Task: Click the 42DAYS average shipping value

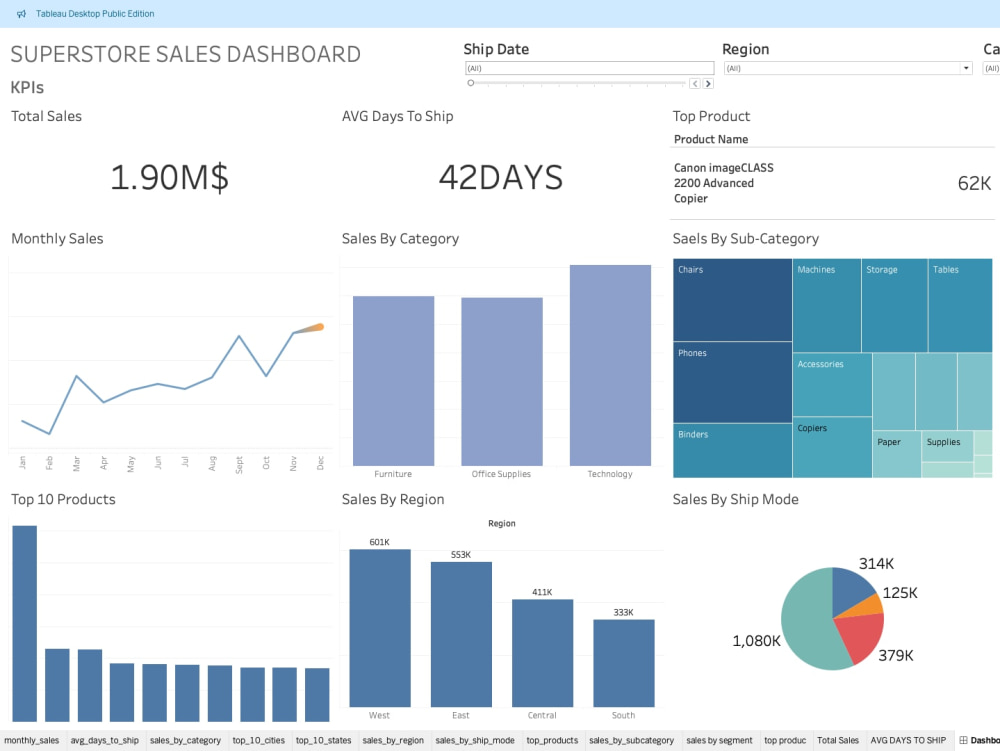Action: tap(501, 177)
